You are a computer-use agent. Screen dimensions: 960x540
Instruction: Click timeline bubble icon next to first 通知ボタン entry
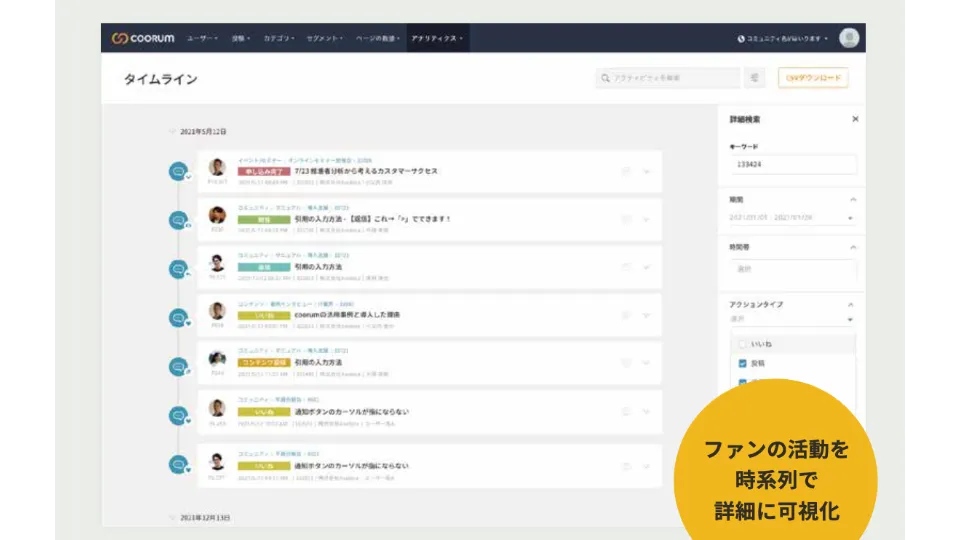click(179, 415)
